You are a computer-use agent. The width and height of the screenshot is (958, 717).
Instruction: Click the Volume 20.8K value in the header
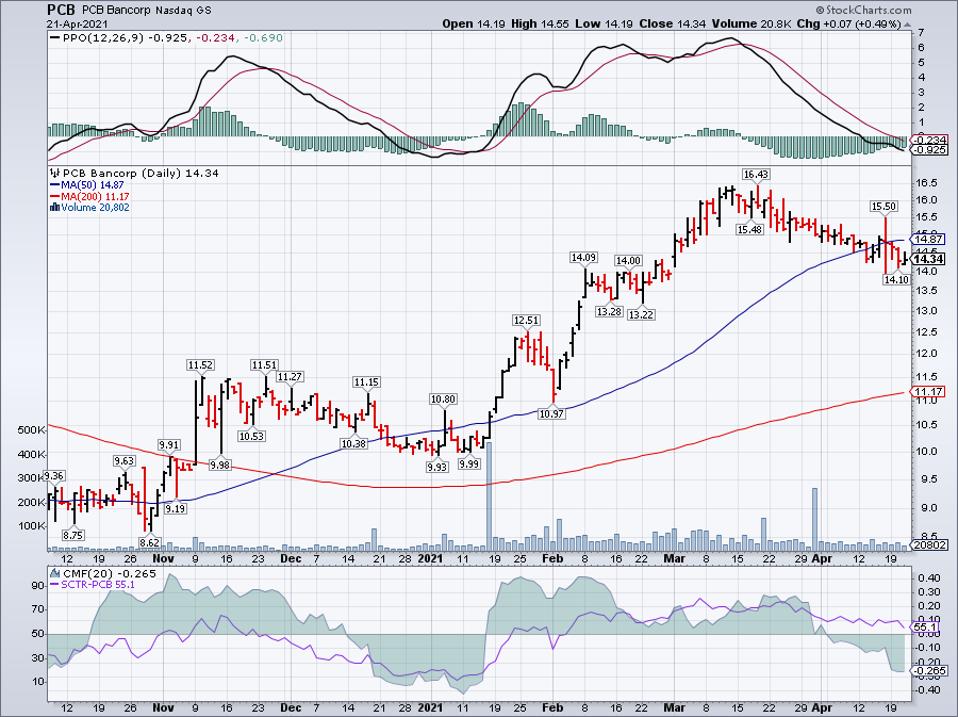point(751,24)
